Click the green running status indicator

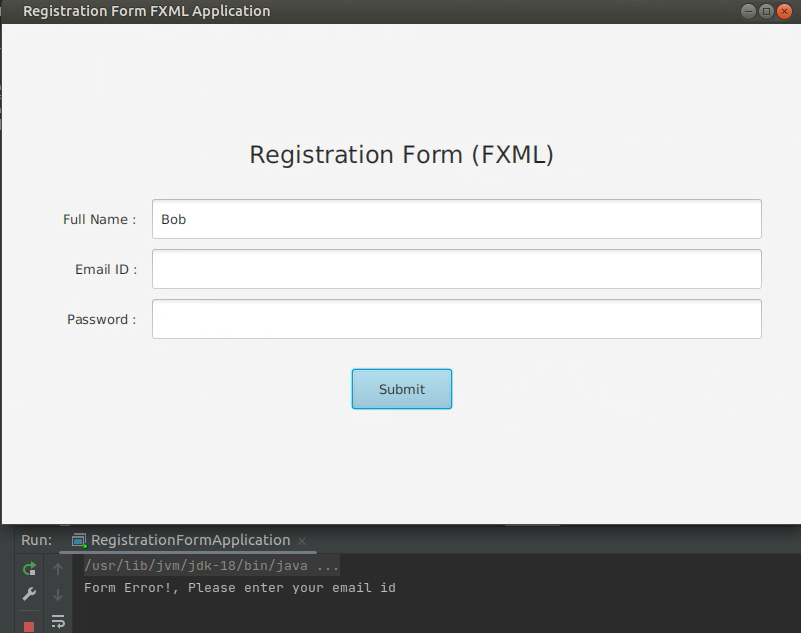[x=84, y=546]
